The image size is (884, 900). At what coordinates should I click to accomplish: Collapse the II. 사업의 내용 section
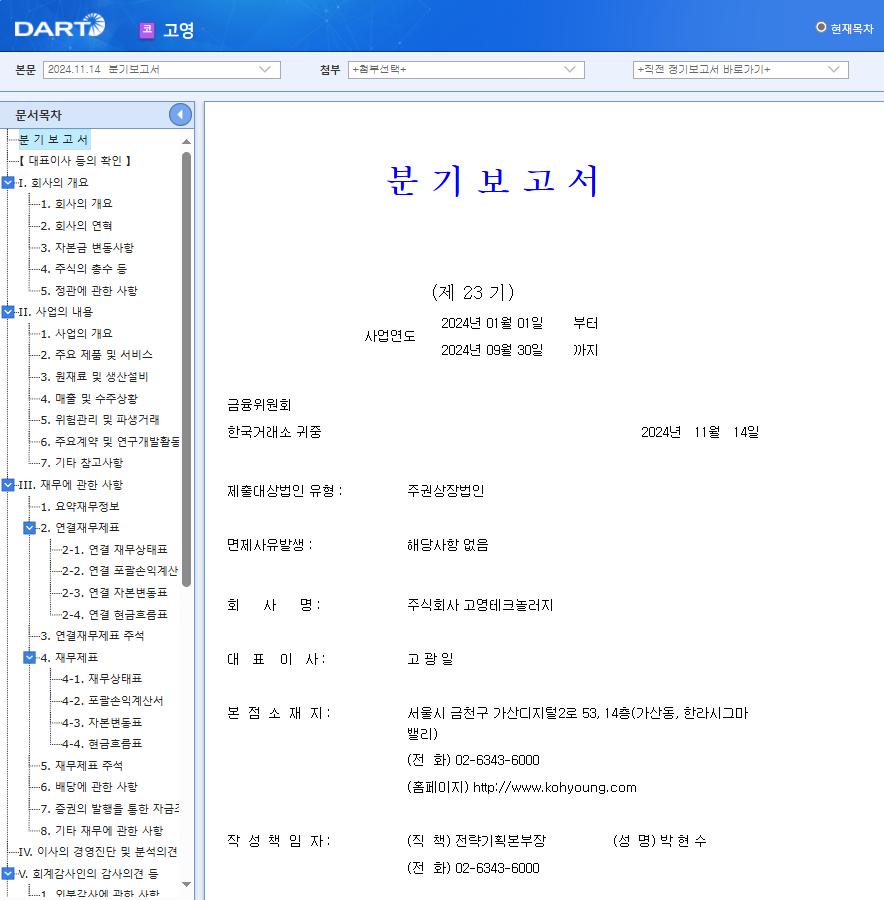[x=8, y=311]
